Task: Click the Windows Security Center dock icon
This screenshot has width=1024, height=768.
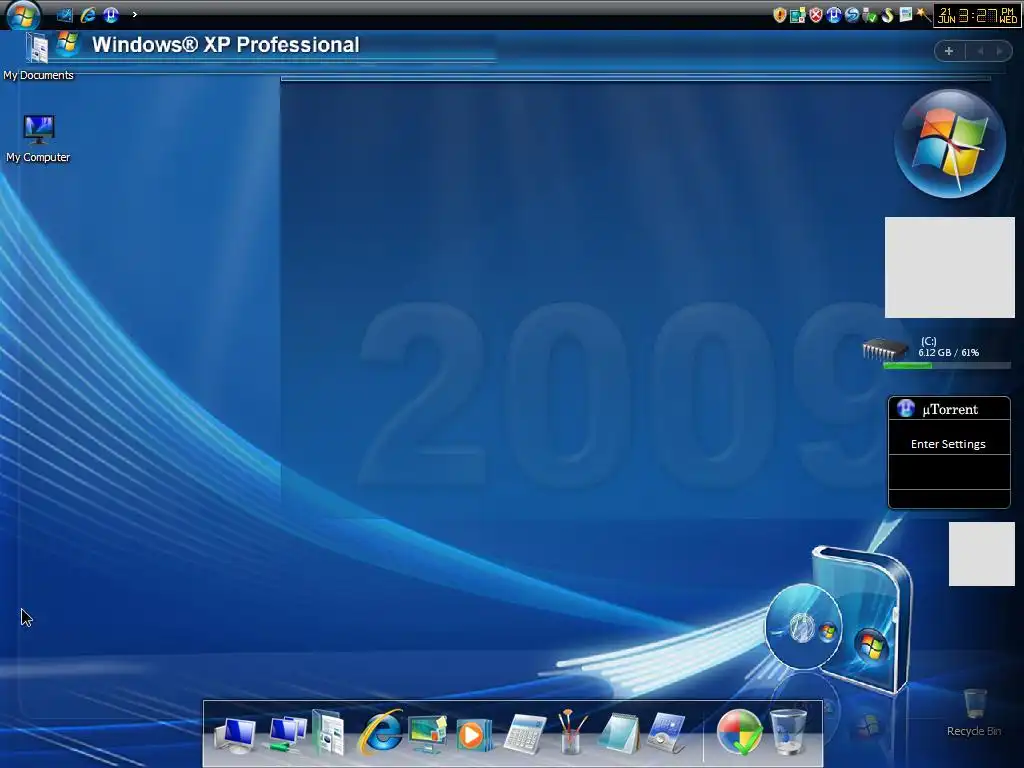Action: click(x=740, y=732)
